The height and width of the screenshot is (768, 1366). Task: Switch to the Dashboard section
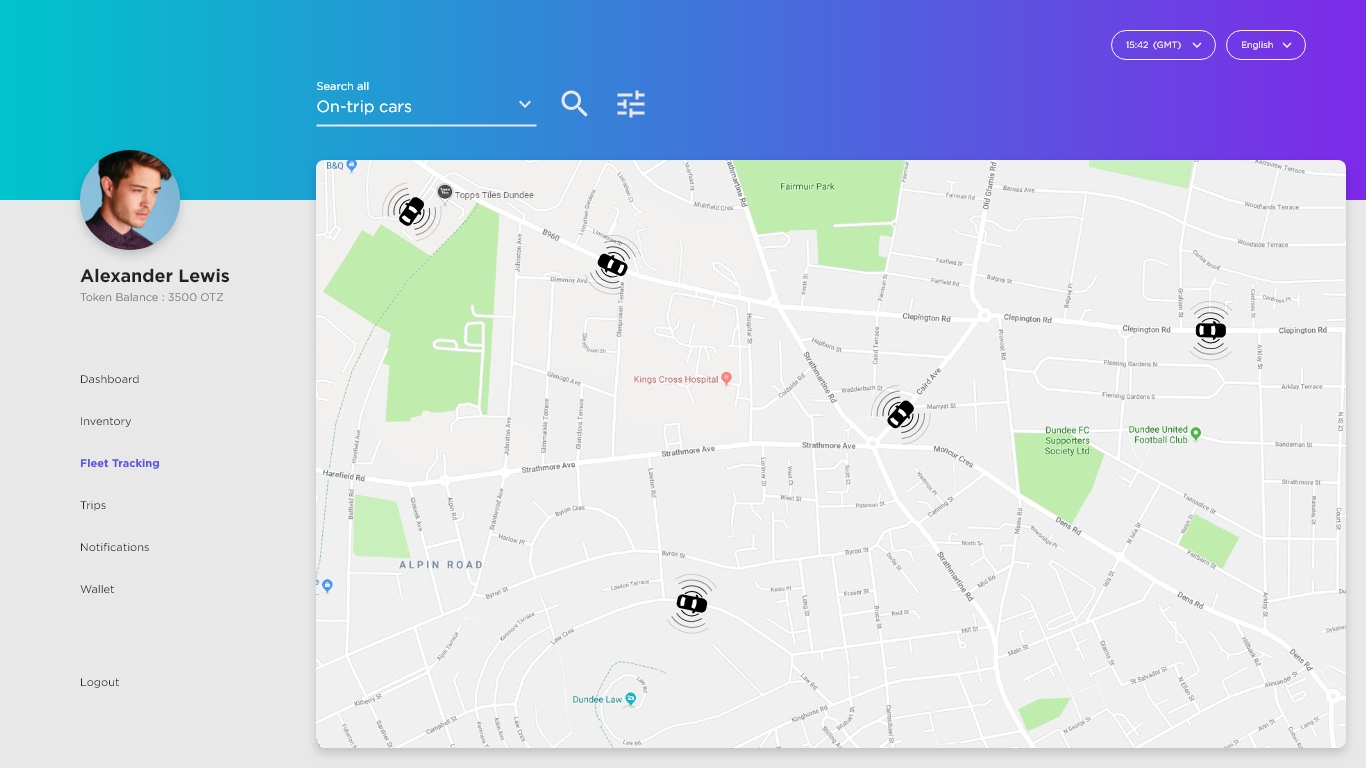[x=109, y=379]
